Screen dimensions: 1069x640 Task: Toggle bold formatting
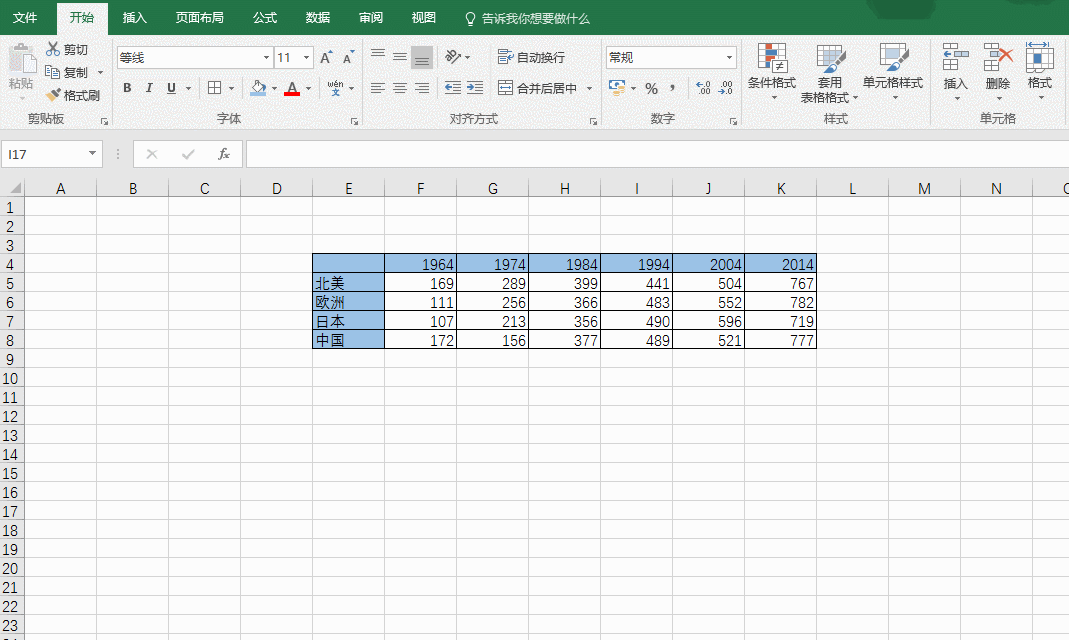[127, 88]
